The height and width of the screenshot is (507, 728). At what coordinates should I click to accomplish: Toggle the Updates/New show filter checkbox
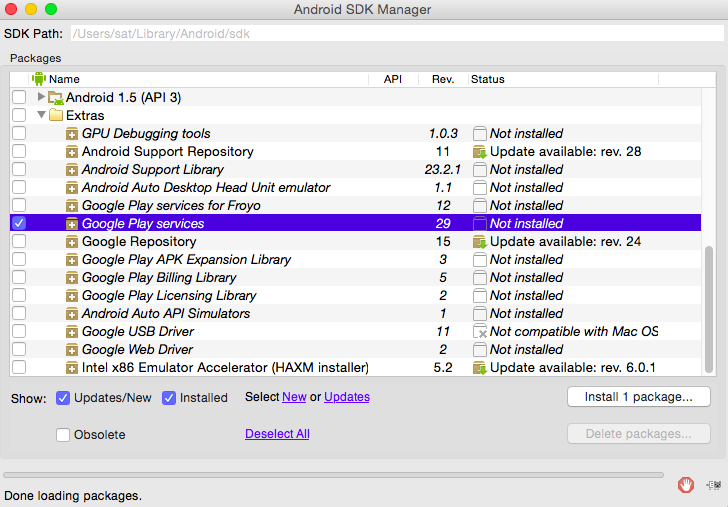(63, 398)
